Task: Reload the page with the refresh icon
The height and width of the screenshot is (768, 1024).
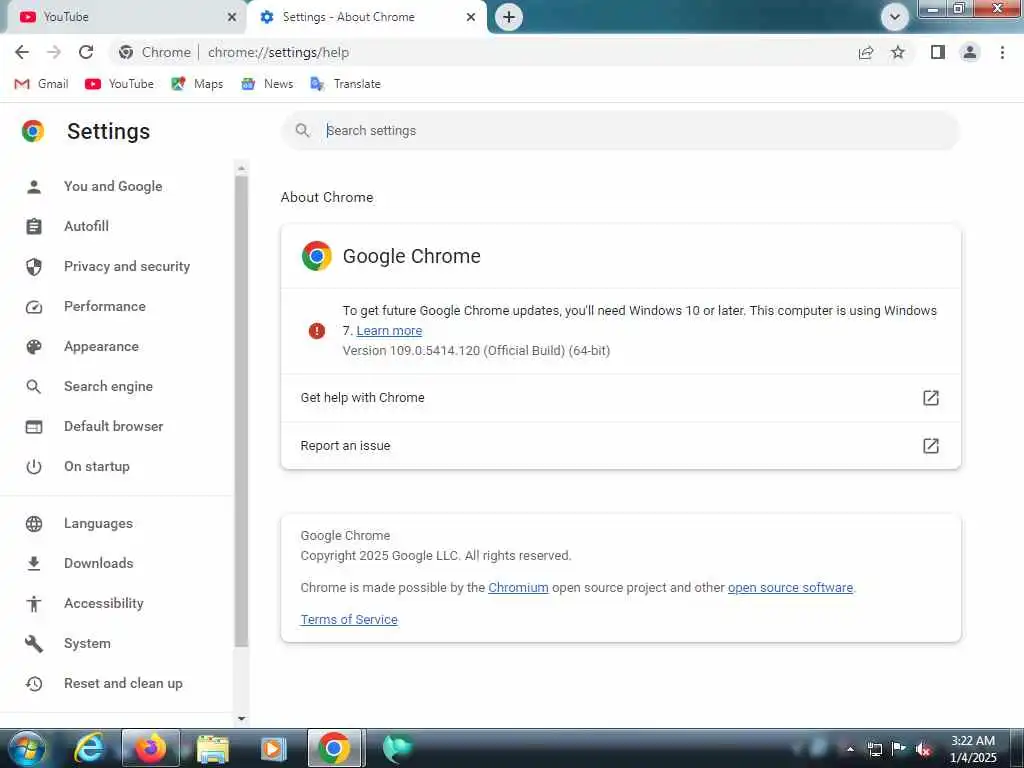Action: click(x=86, y=52)
